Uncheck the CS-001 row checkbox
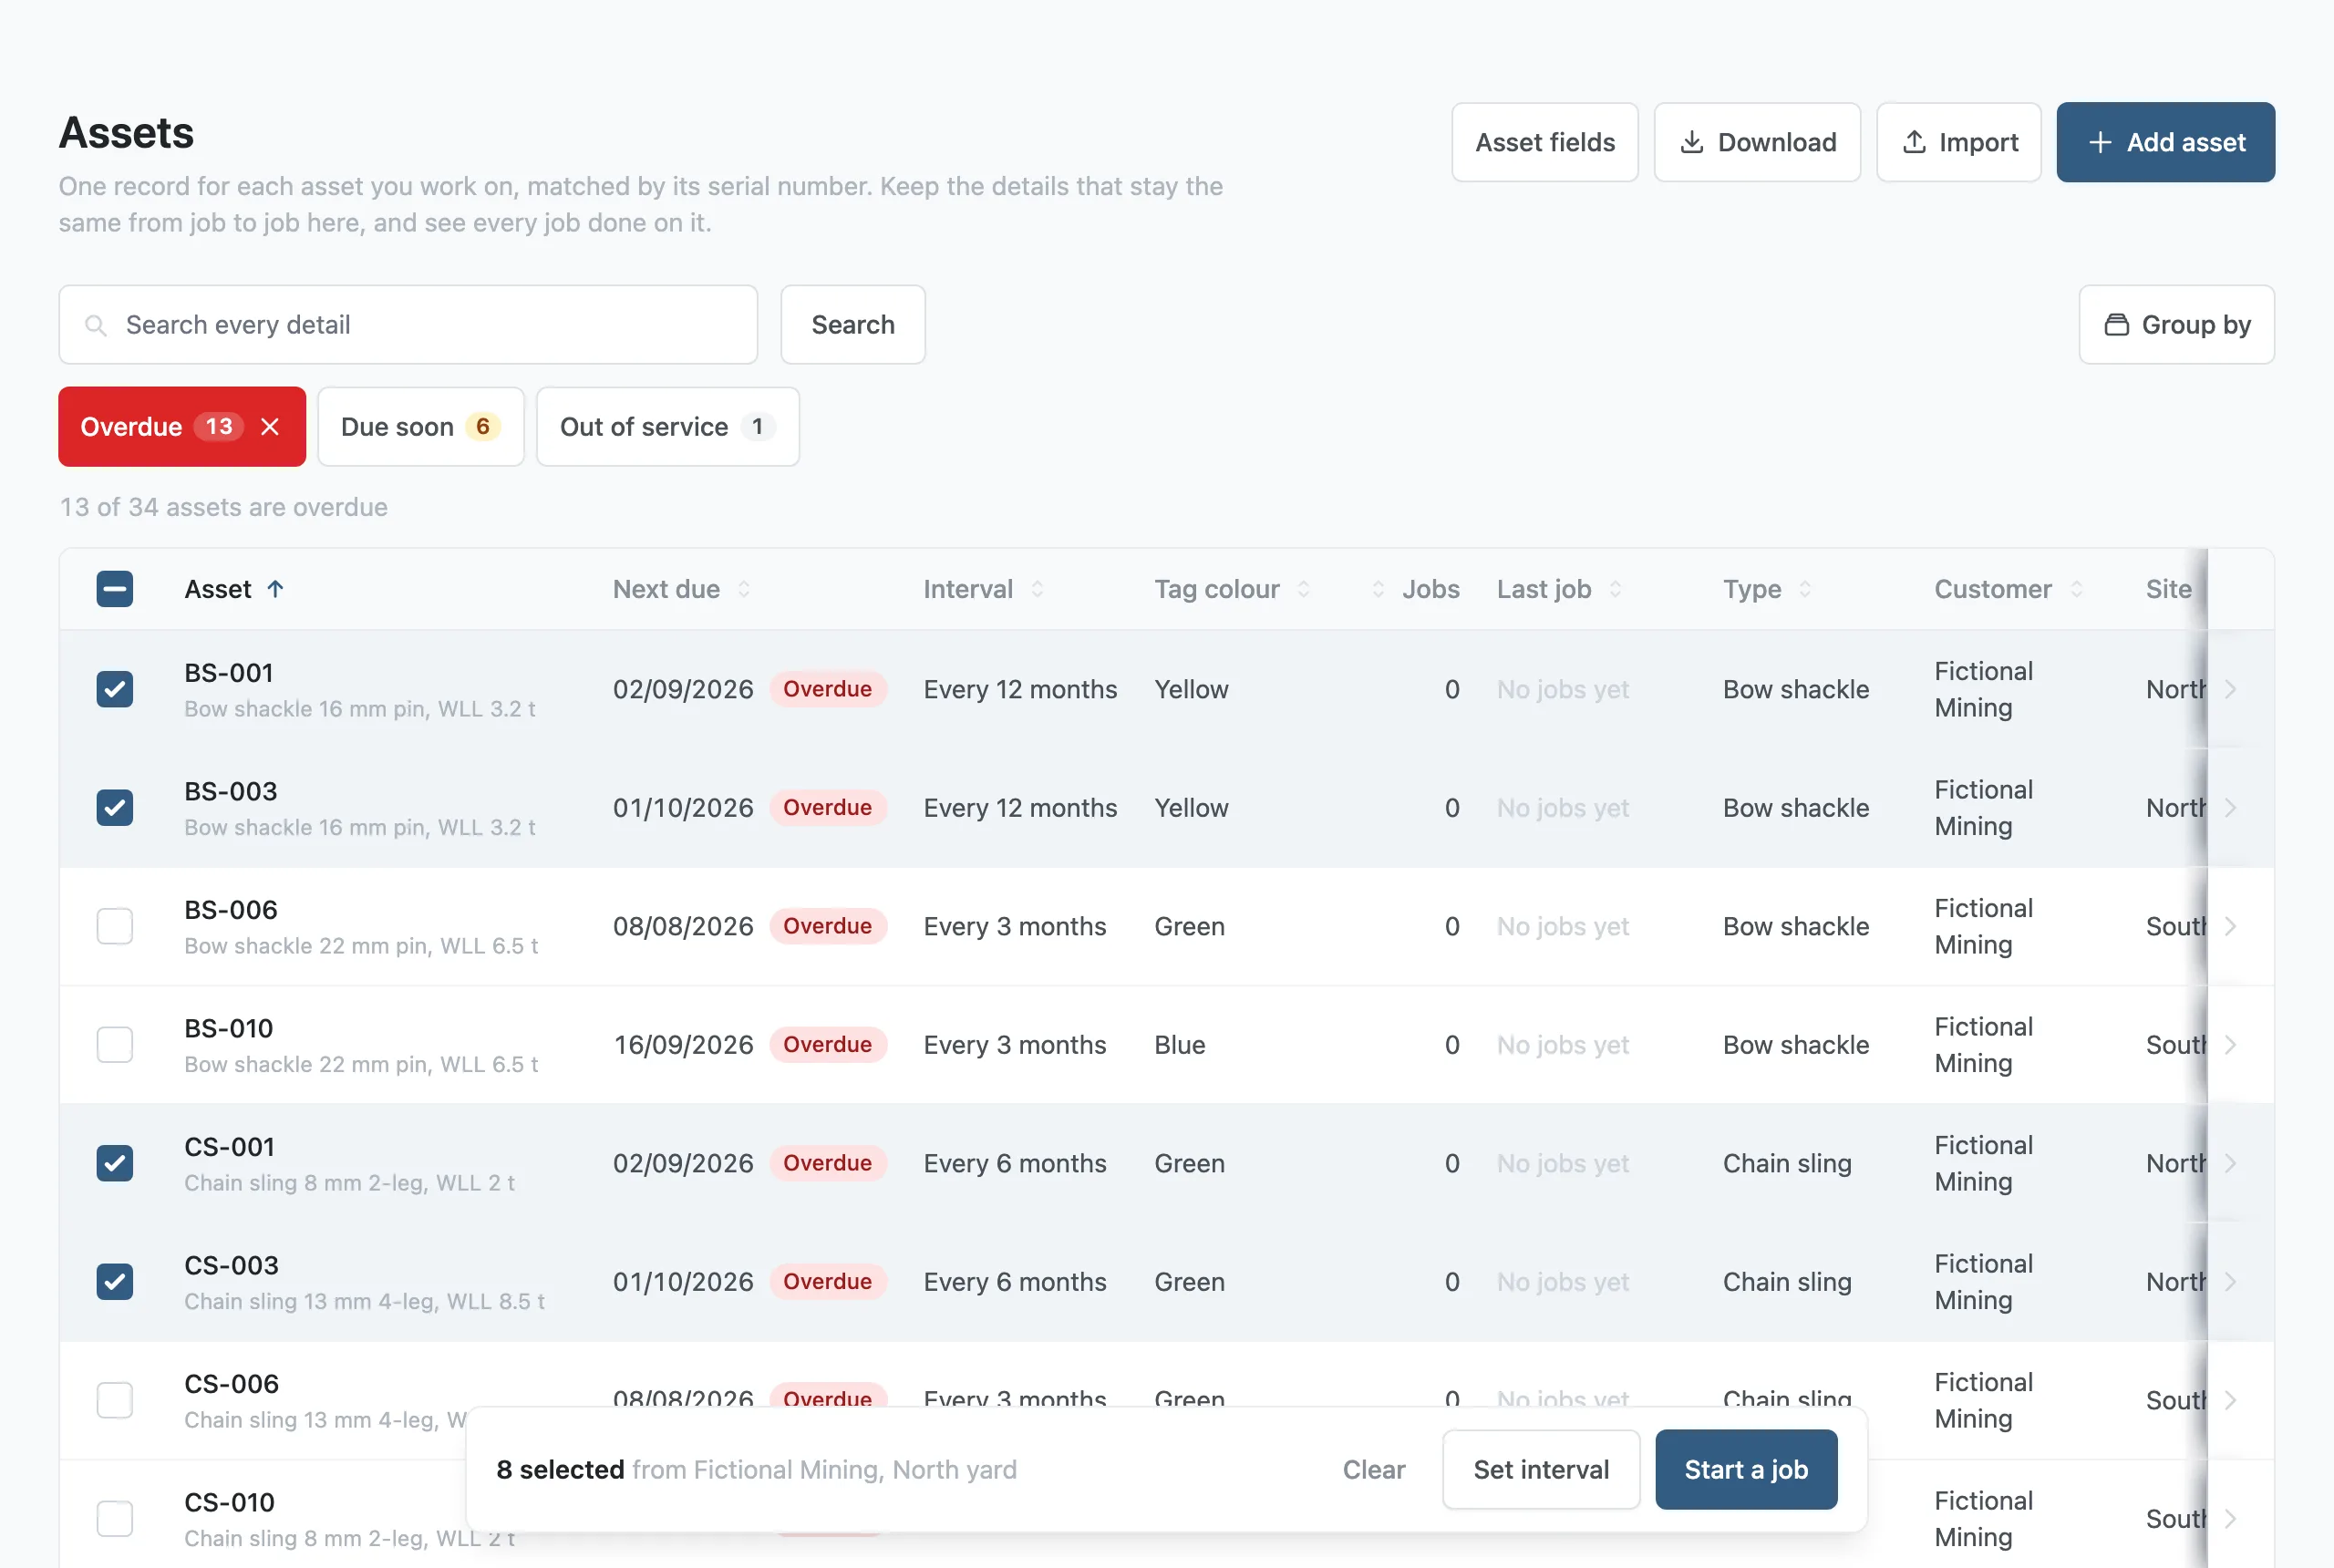2334x1568 pixels. (115, 1163)
